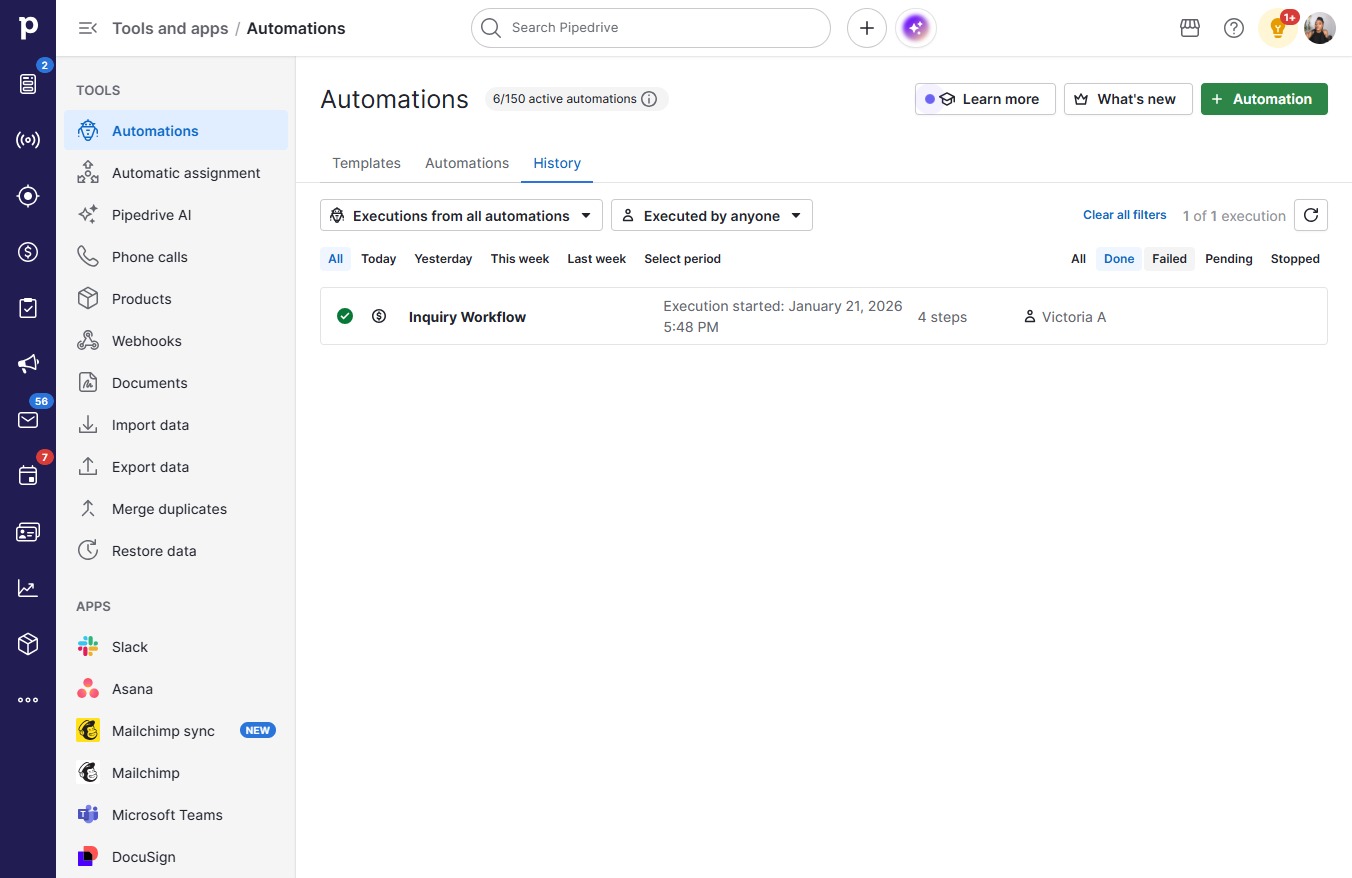
Task: Open Phone calls in Tools
Action: (x=176, y=257)
